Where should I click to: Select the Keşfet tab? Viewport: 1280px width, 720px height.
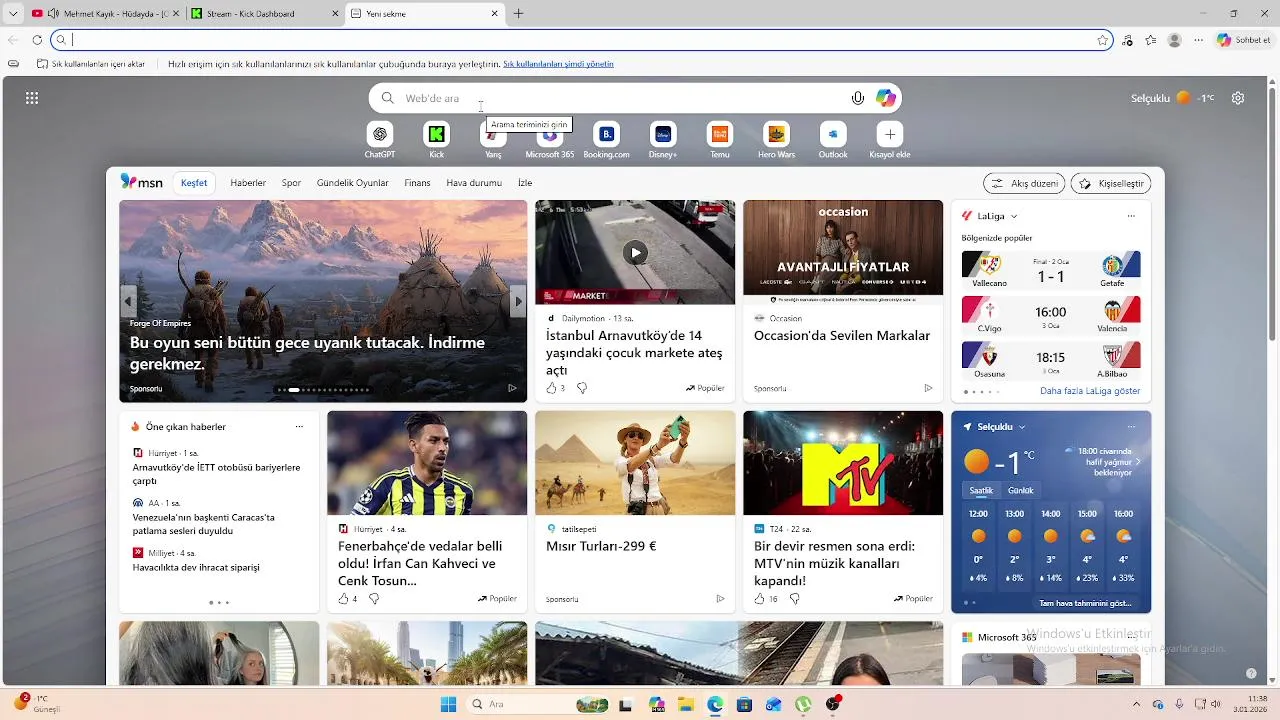(194, 183)
